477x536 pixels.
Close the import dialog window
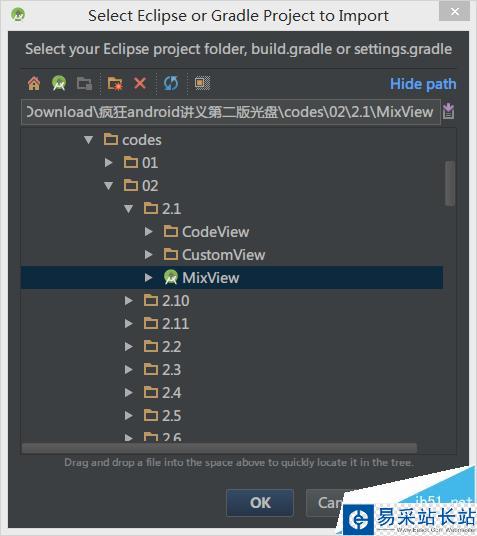(455, 11)
